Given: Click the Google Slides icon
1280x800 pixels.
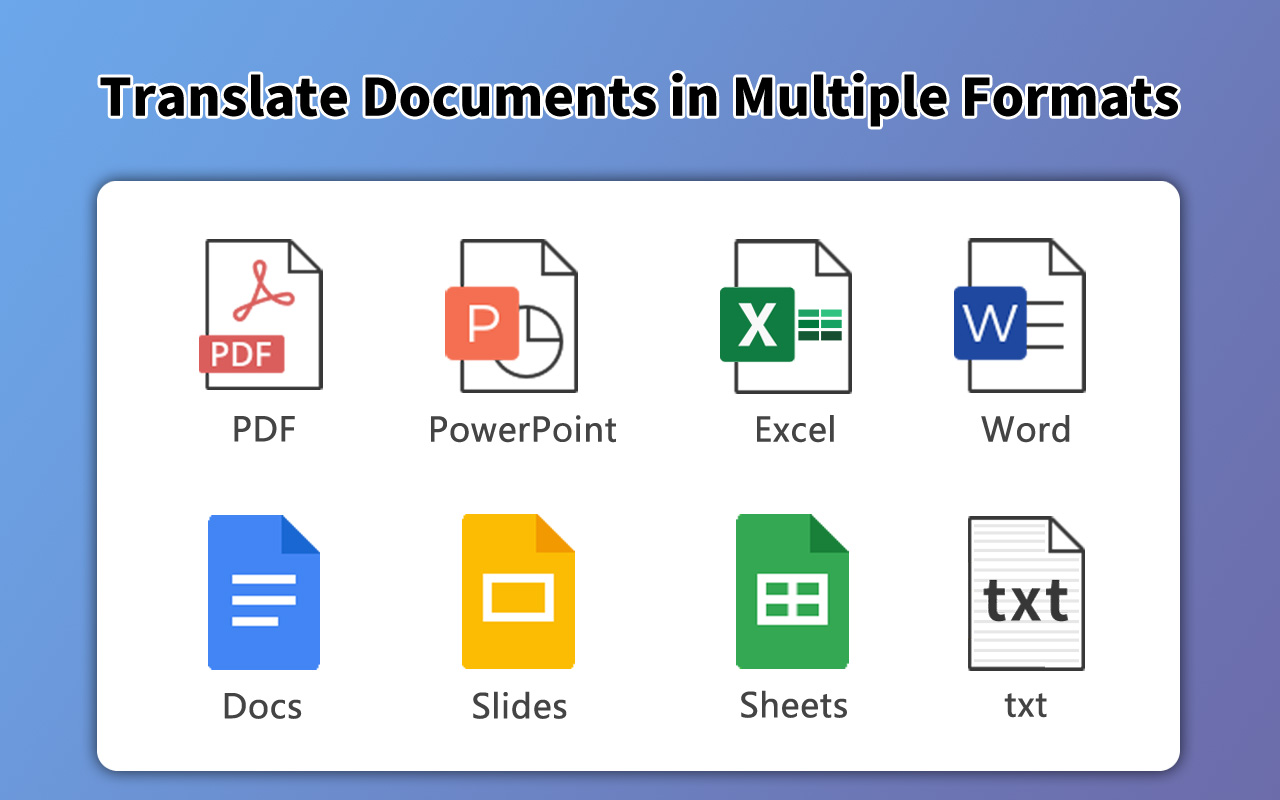Looking at the screenshot, I should pyautogui.click(x=519, y=590).
